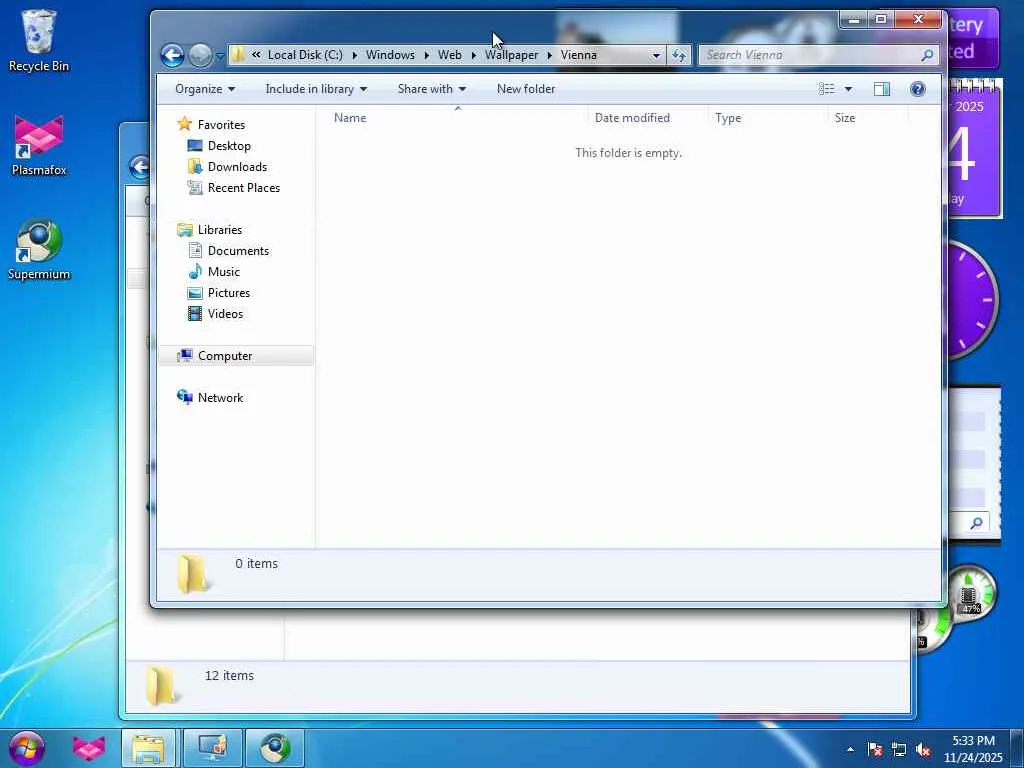This screenshot has height=768, width=1024.
Task: Expand the arrow after Wallpaper in path
Action: [x=549, y=56]
